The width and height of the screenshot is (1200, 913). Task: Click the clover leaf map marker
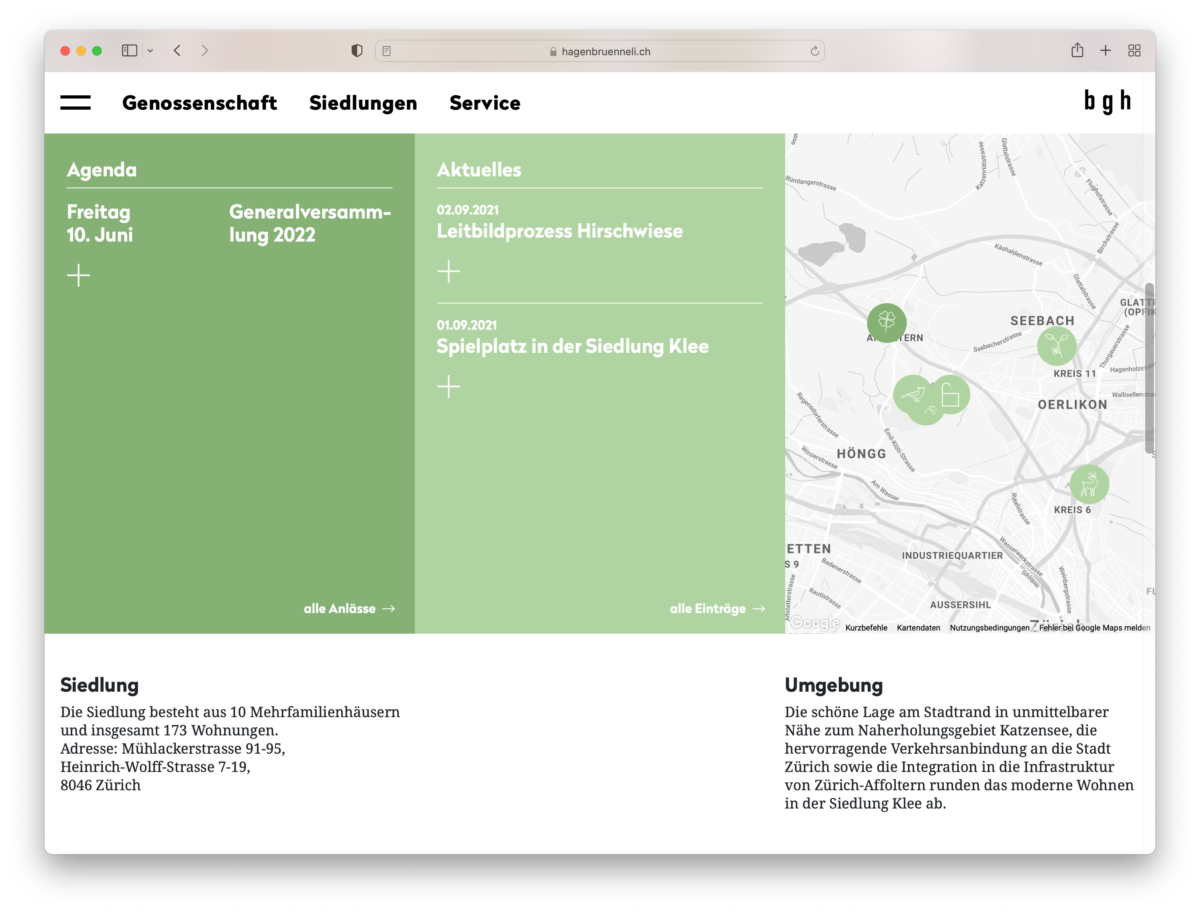click(x=886, y=322)
